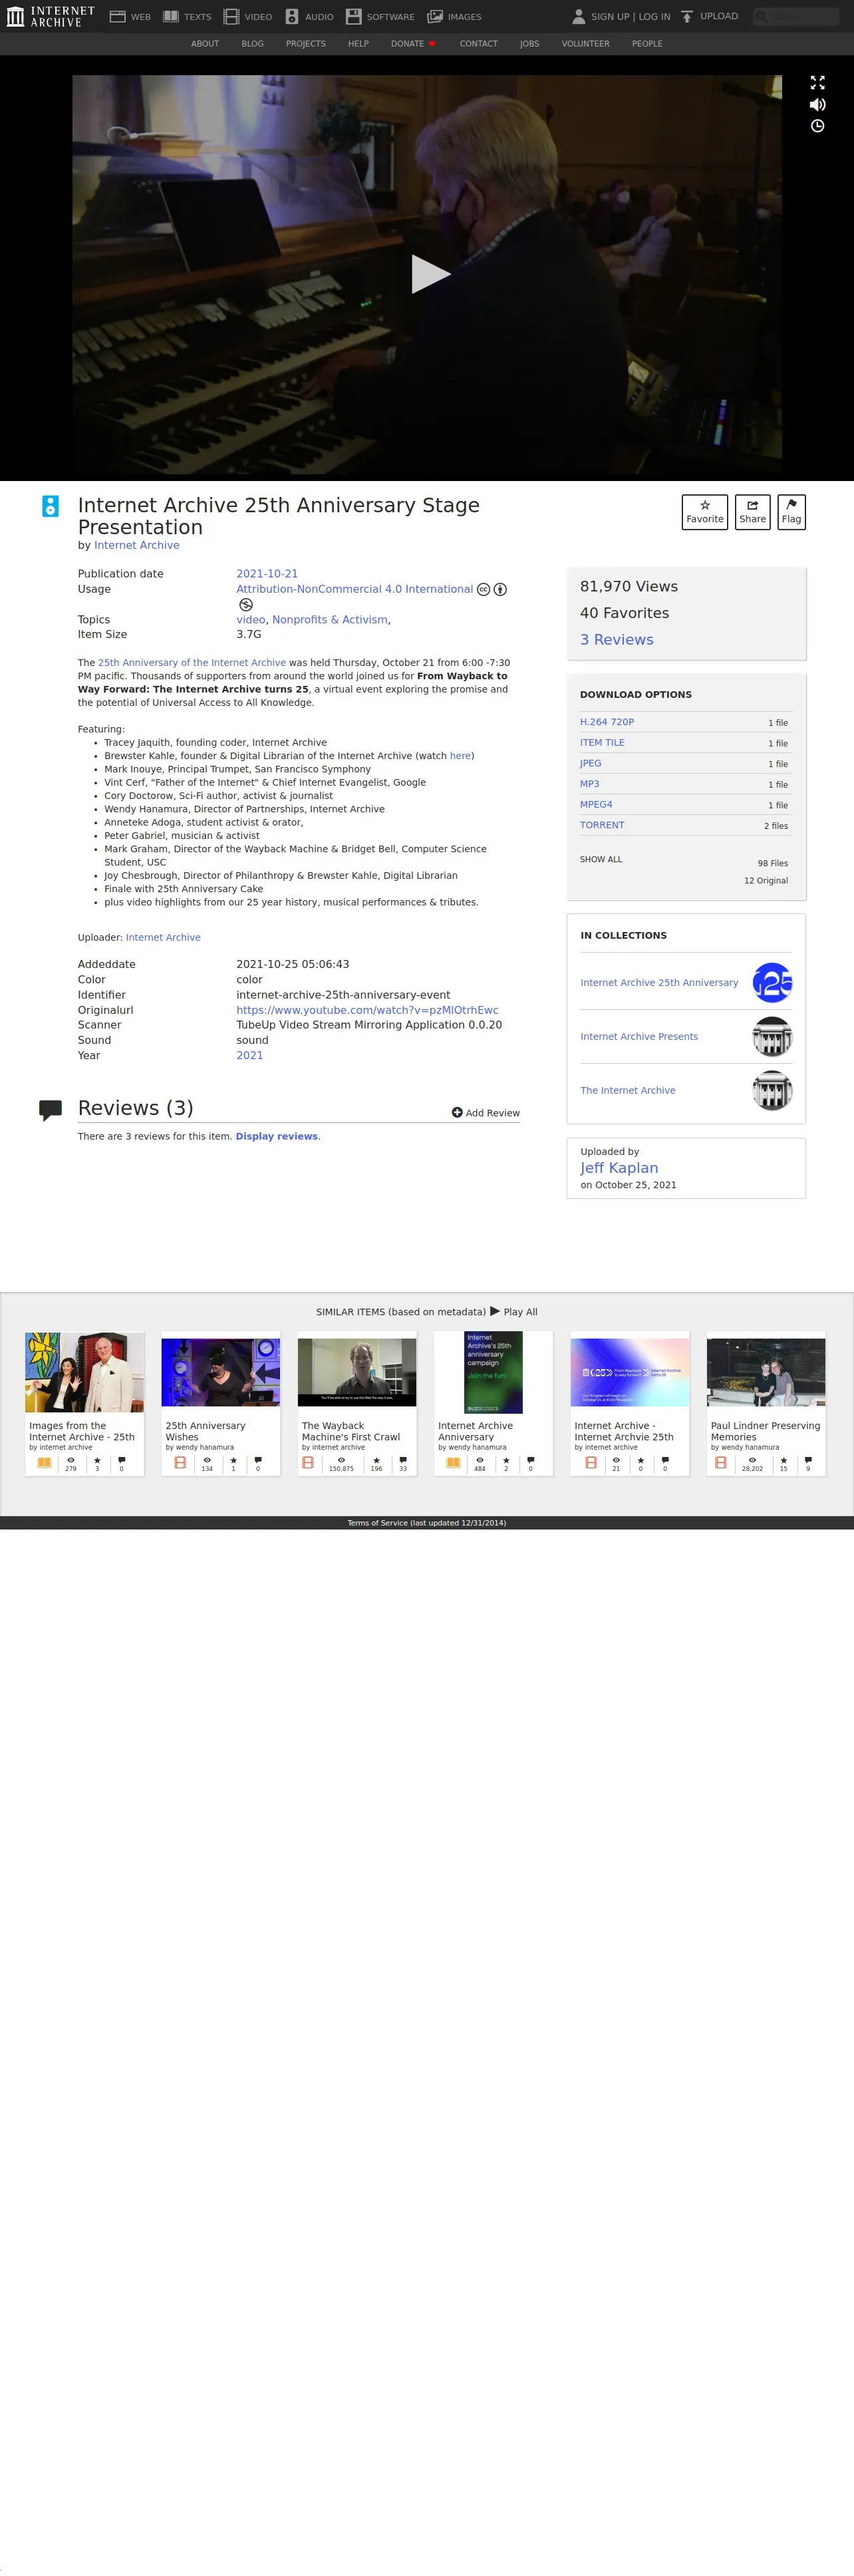
Task: Open the Texts section in top navigation
Action: pyautogui.click(x=187, y=17)
